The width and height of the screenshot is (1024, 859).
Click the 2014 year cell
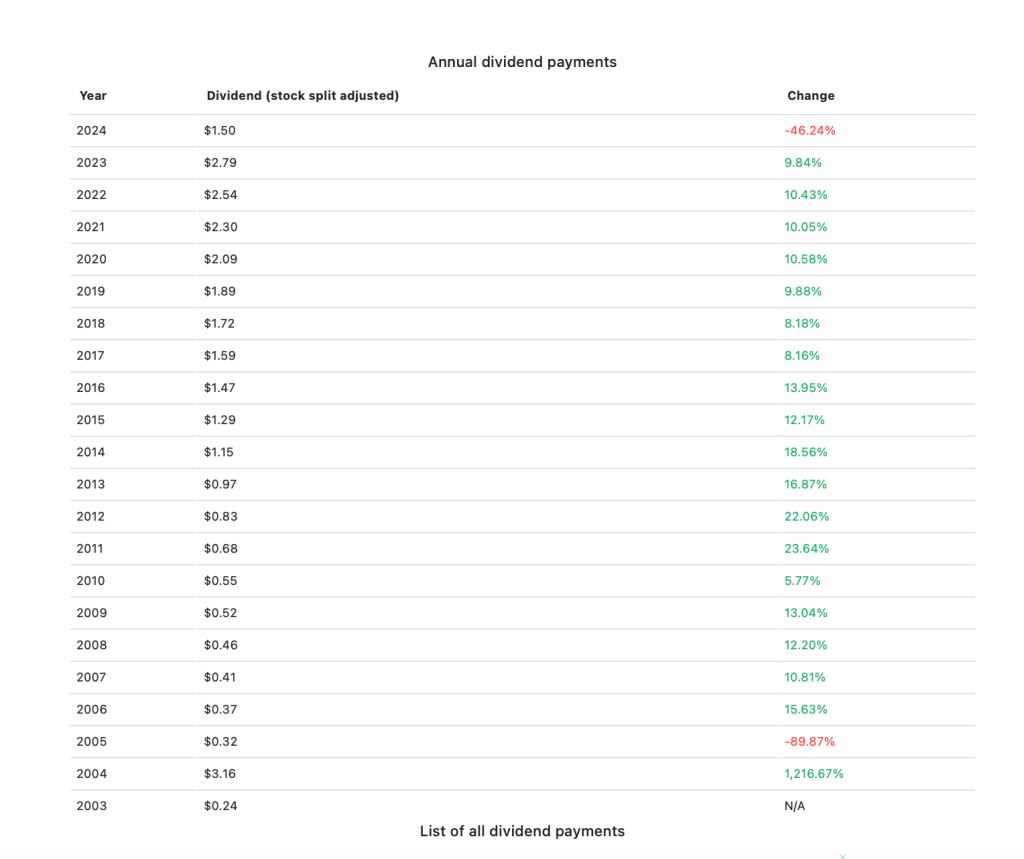[x=91, y=452]
